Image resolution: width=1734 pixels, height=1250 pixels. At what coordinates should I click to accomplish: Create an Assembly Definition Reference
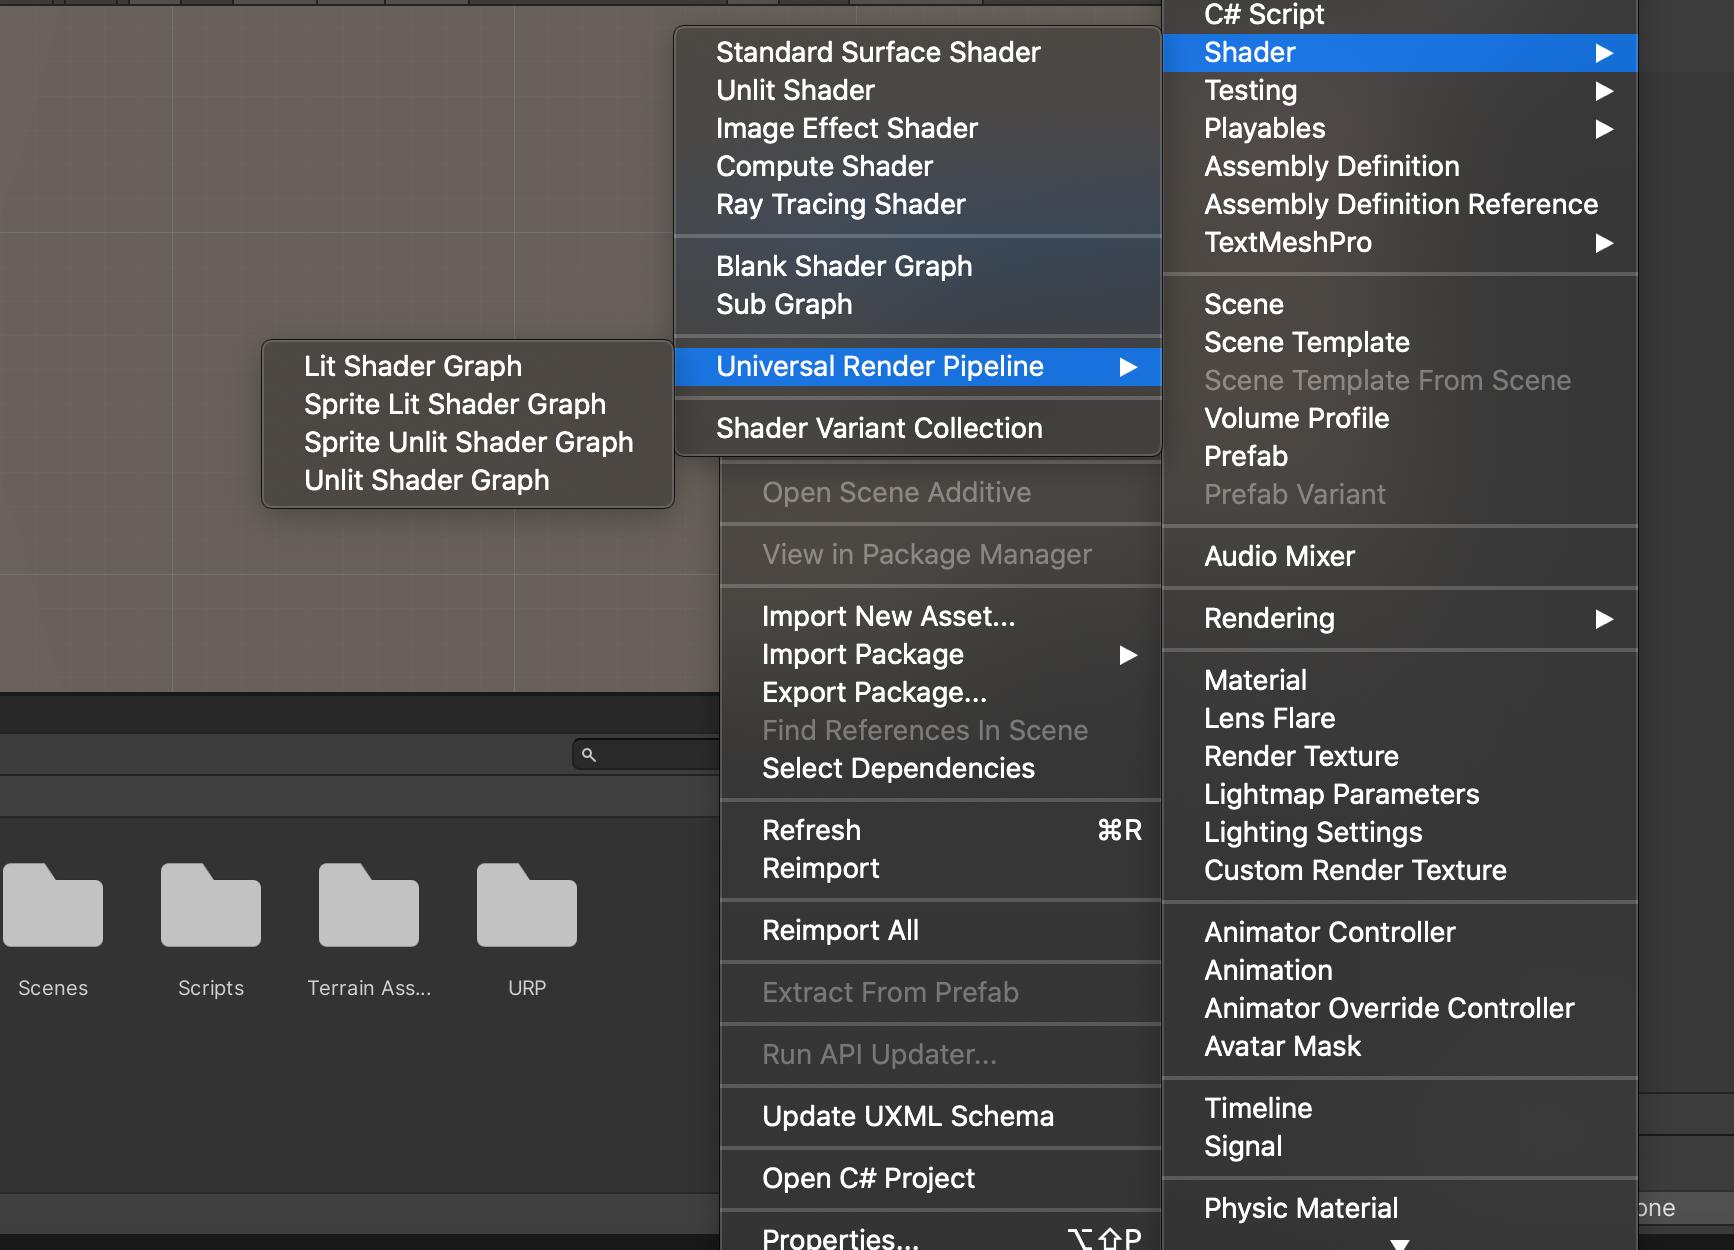[x=1400, y=205]
